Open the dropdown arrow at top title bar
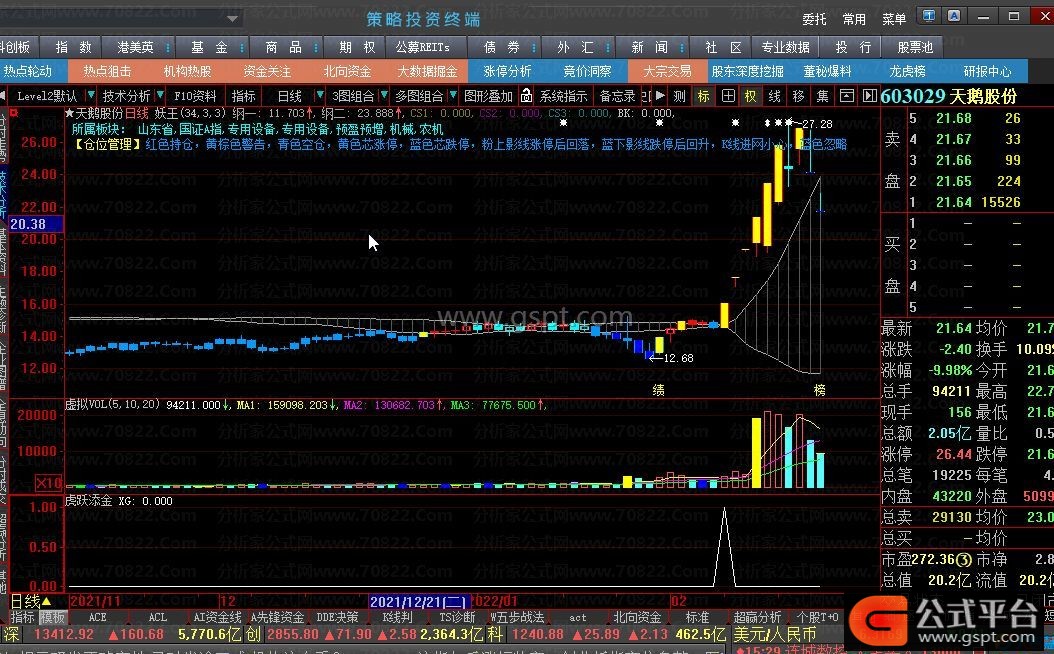1054x654 pixels. point(232,19)
